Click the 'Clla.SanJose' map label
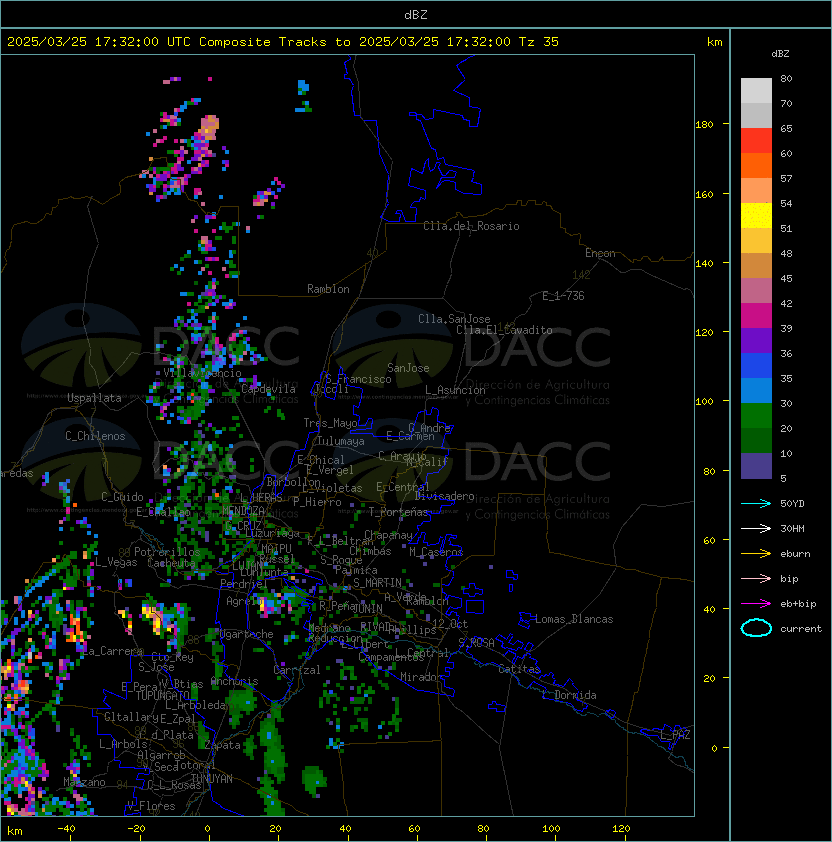Viewport: 832px width, 842px height. (454, 319)
